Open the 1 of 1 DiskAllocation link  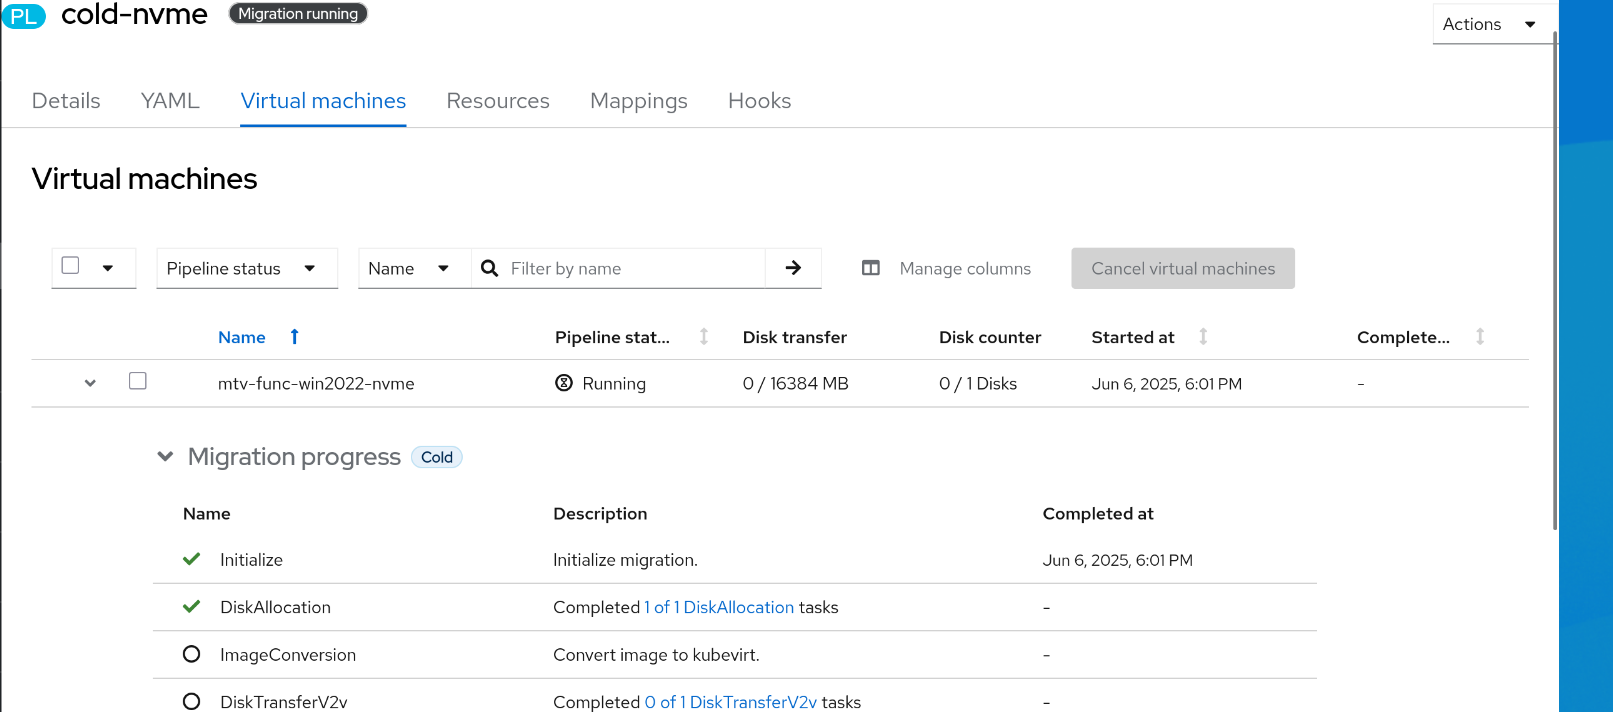click(719, 607)
